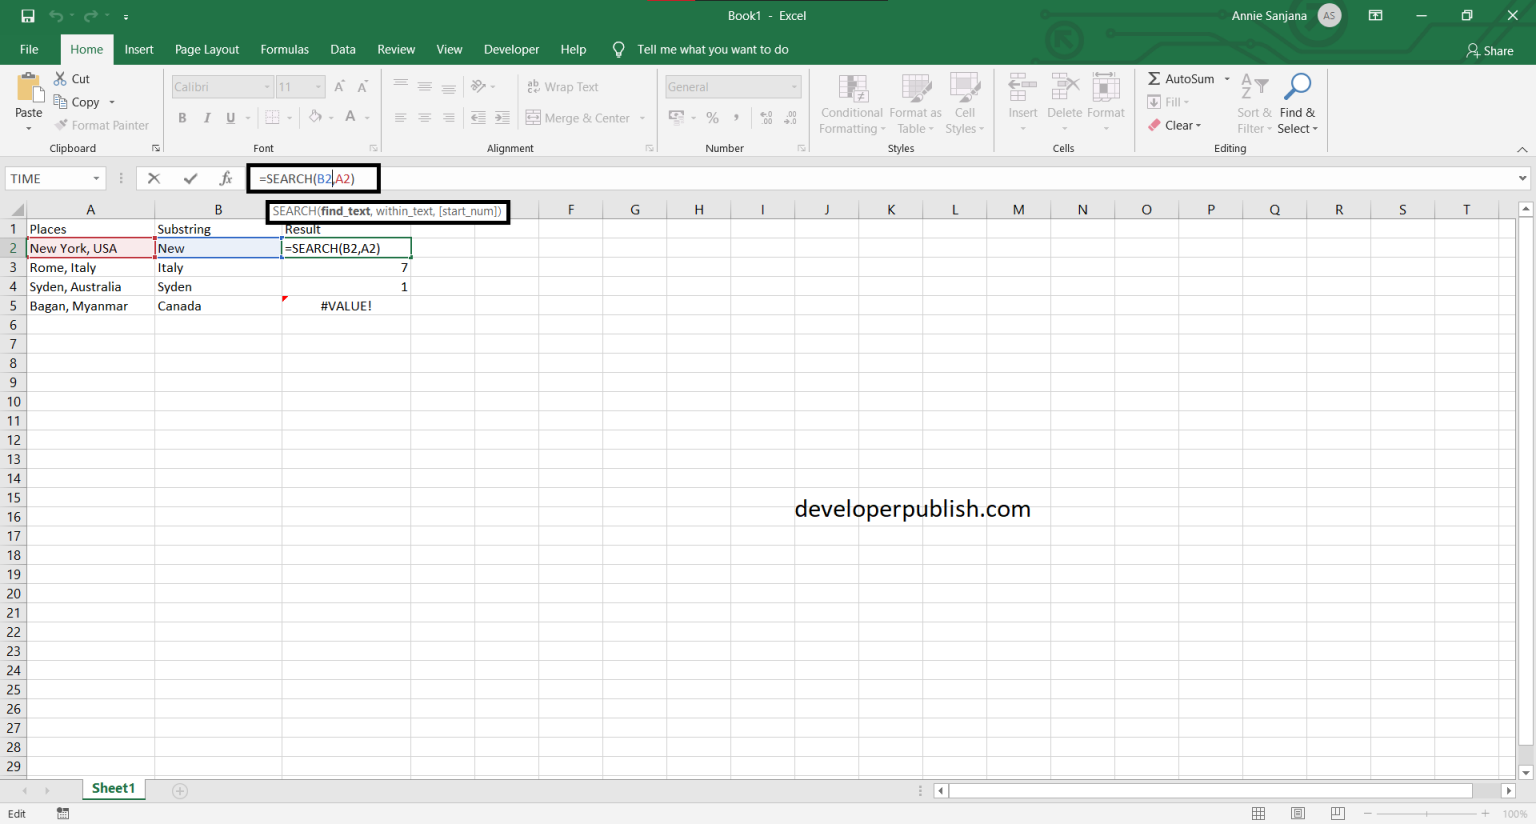Expand the Merge & Center dropdown
Screen dimensions: 1536x824
[642, 117]
